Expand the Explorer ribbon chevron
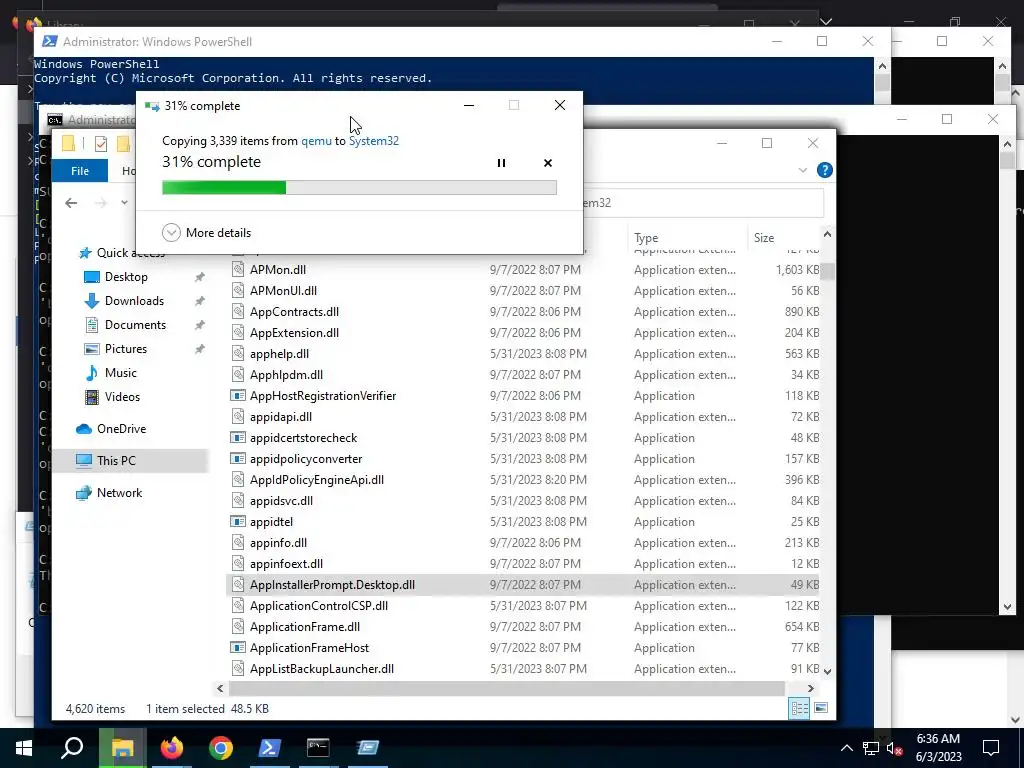This screenshot has height=768, width=1024. click(803, 170)
